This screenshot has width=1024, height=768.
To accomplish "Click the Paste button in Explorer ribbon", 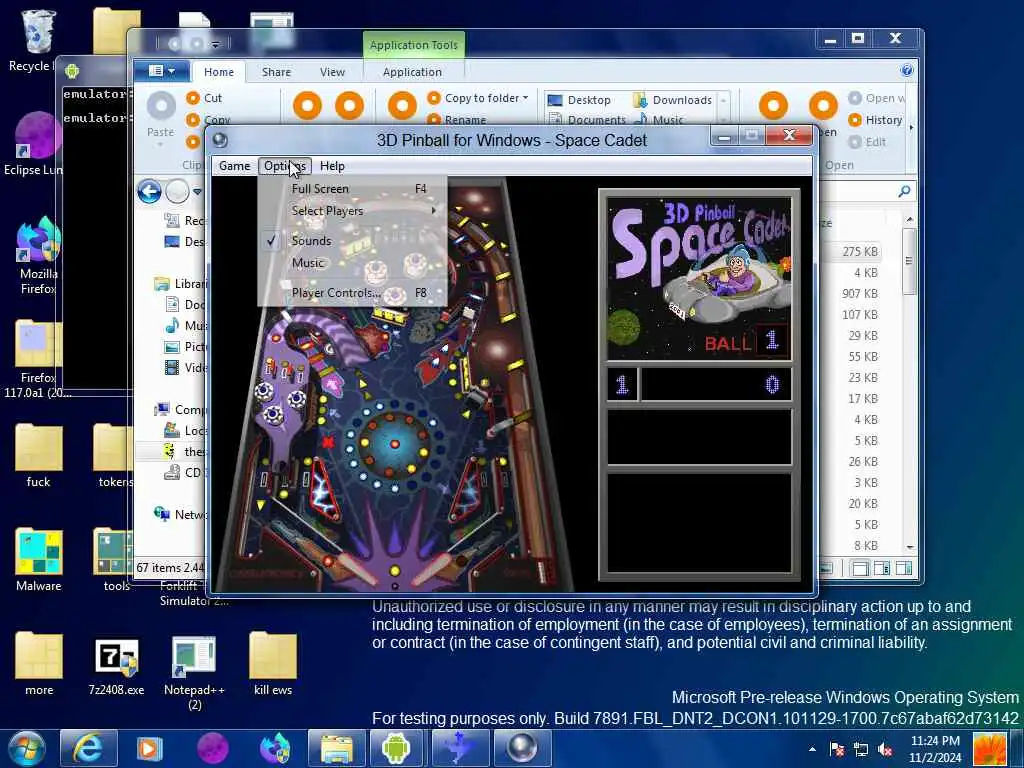I will (160, 116).
